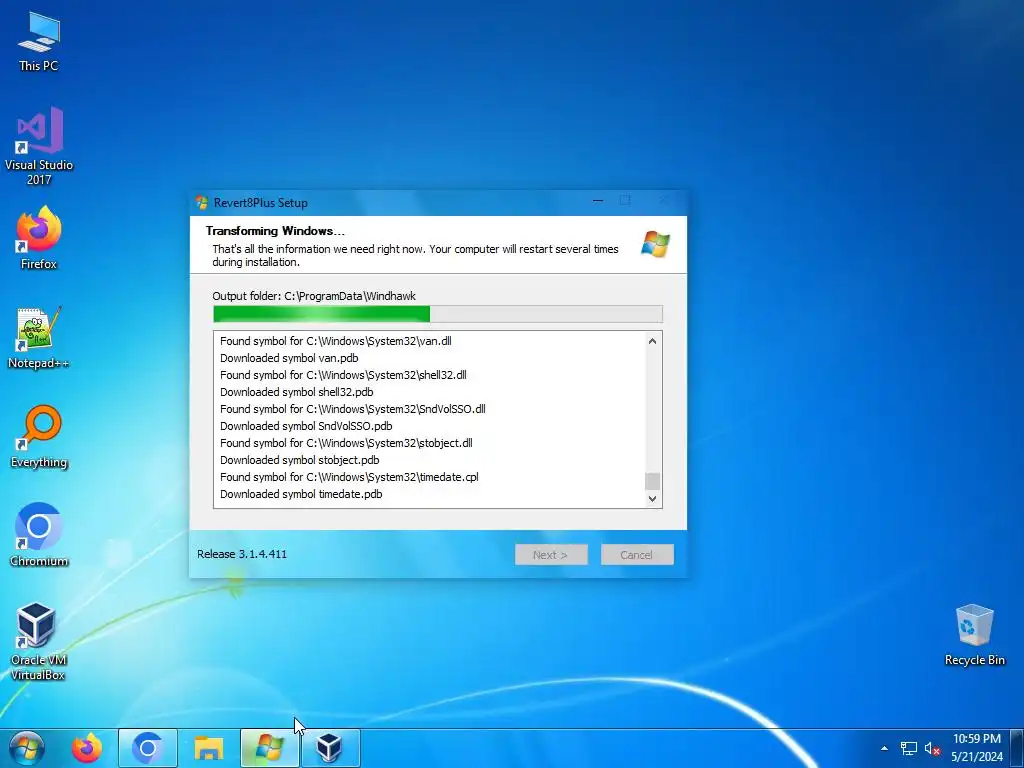Click 'Release 3.1.4.411' version label
This screenshot has height=768, width=1024.
point(242,554)
